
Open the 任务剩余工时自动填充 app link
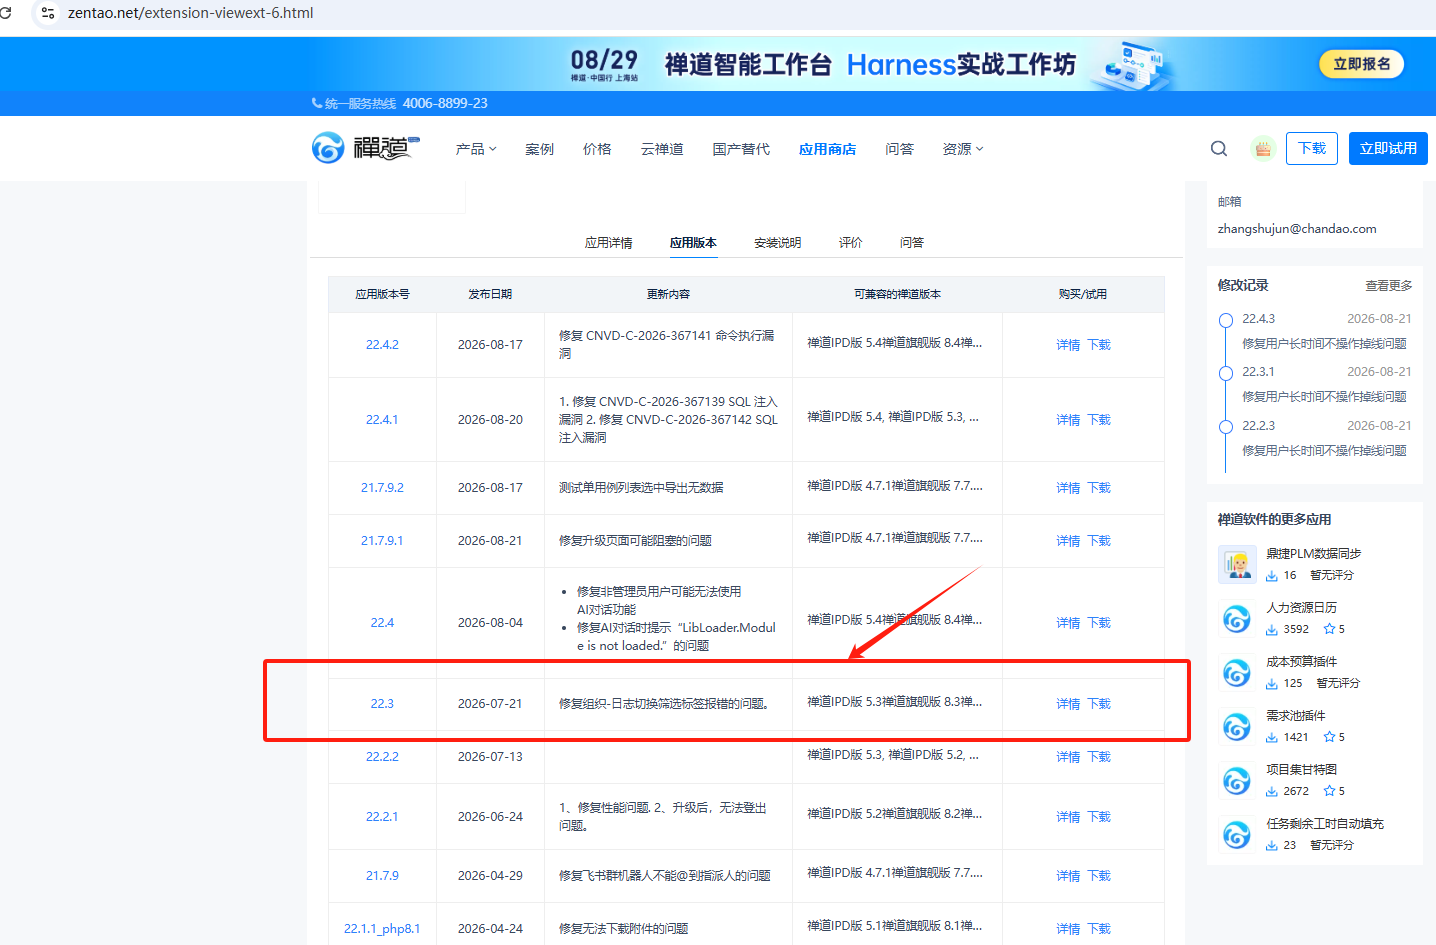(1325, 824)
